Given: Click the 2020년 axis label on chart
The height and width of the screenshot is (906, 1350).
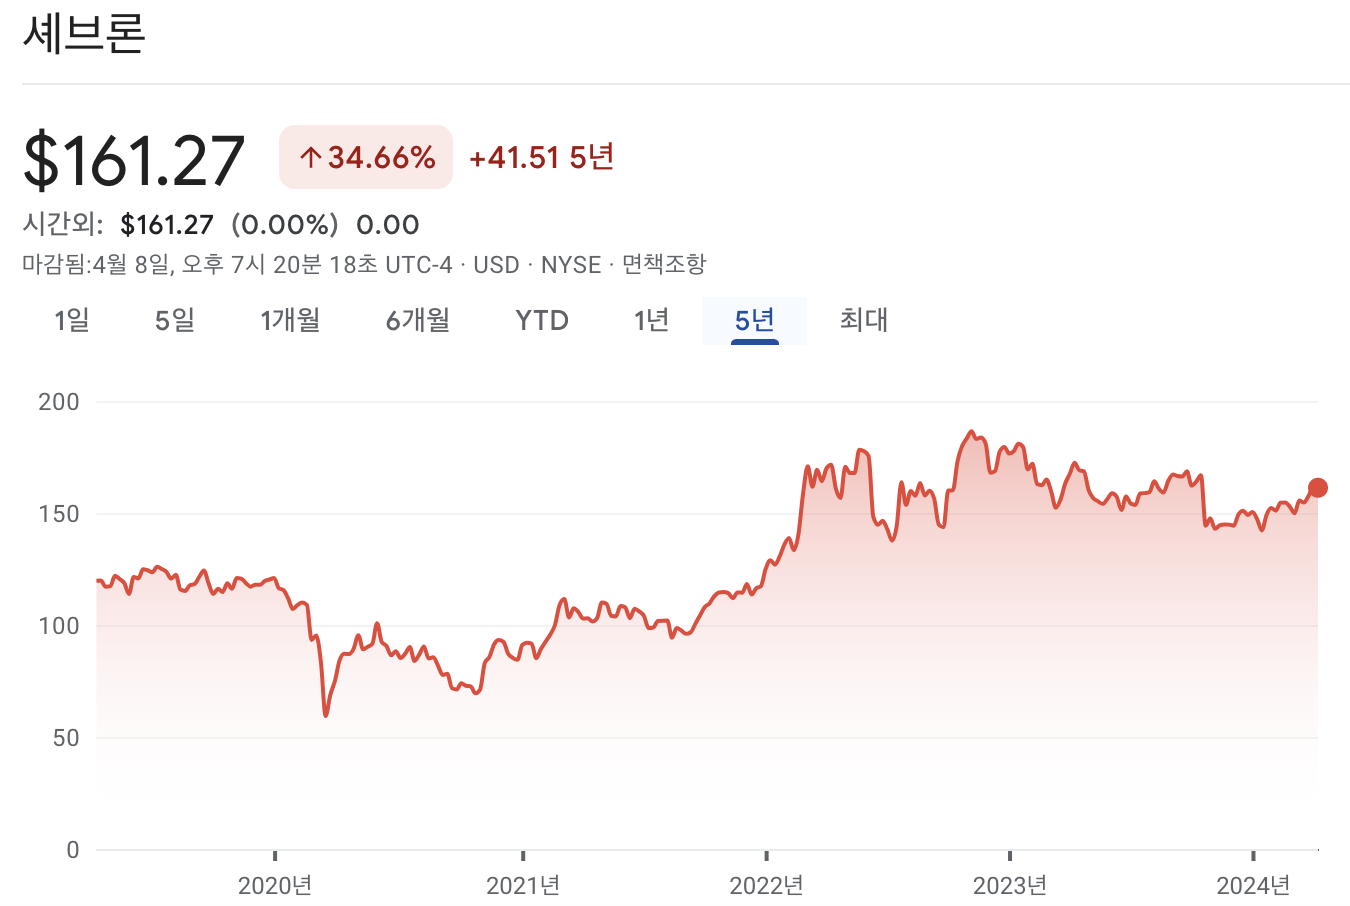Looking at the screenshot, I should click(276, 885).
